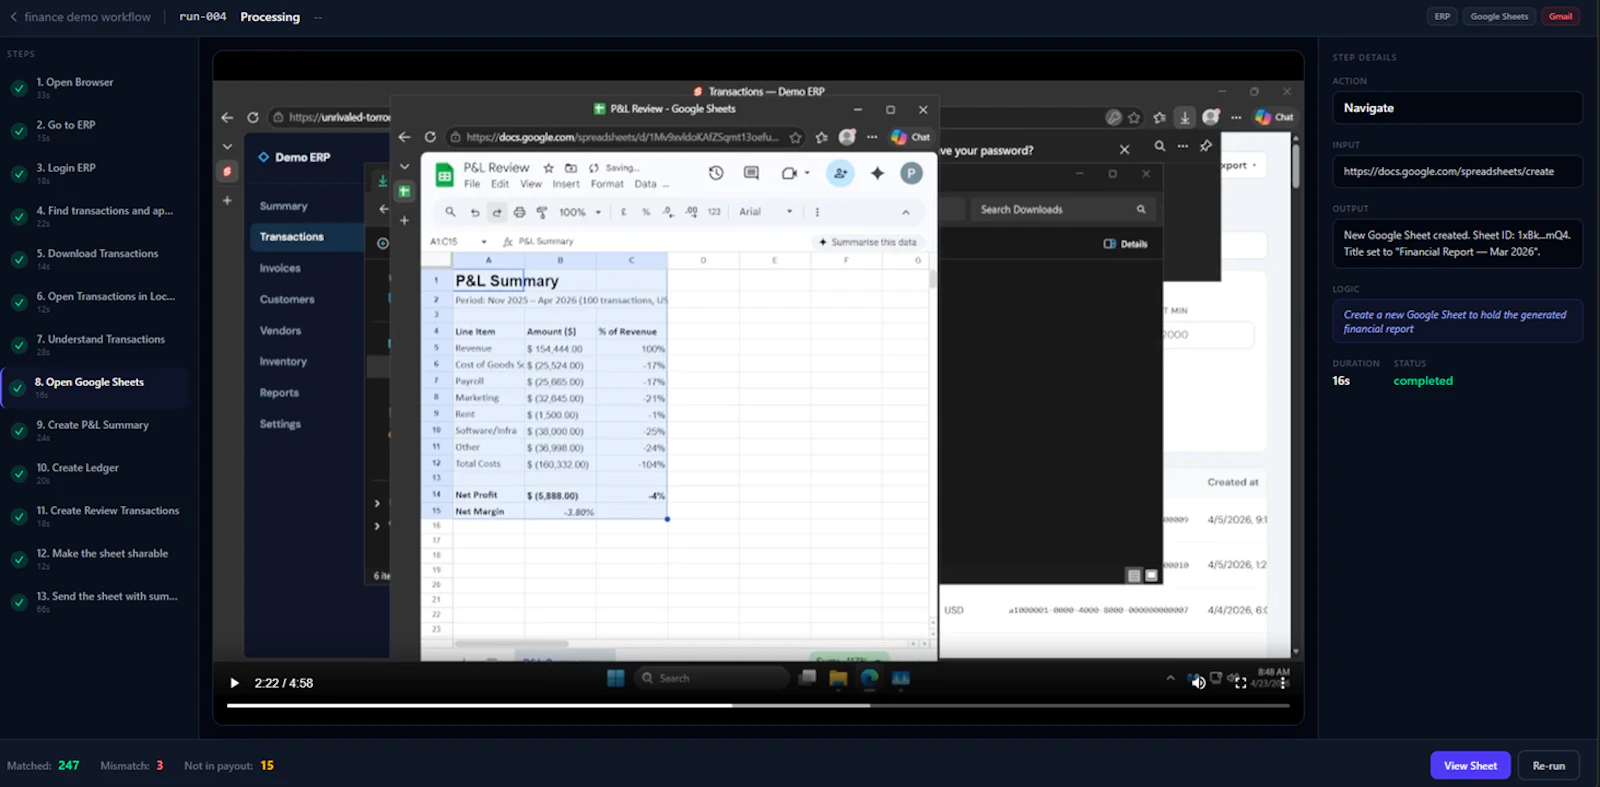1600x787 pixels.
Task: Select step 7 Understand Transactions
Action: (x=95, y=345)
